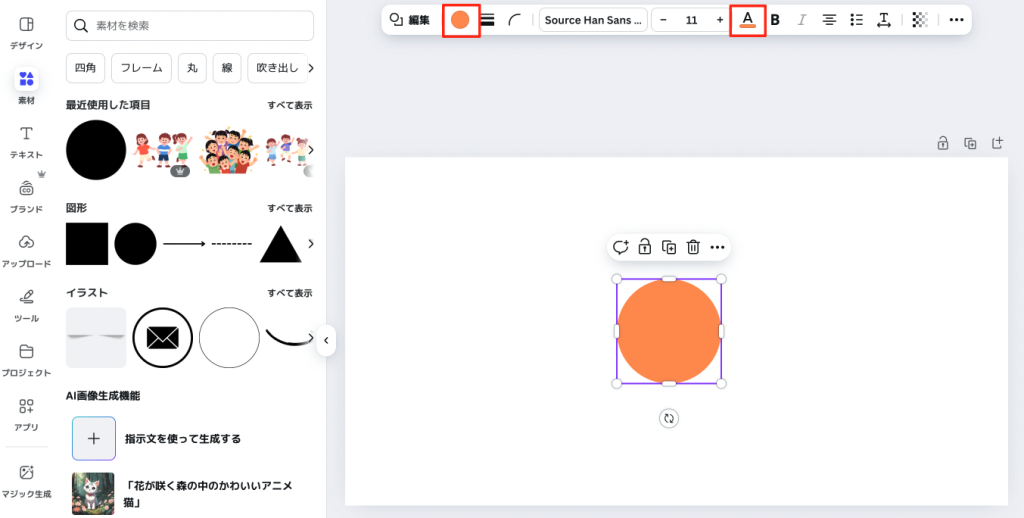Click the 素材を検索 search field
The image size is (1024, 518).
click(190, 26)
